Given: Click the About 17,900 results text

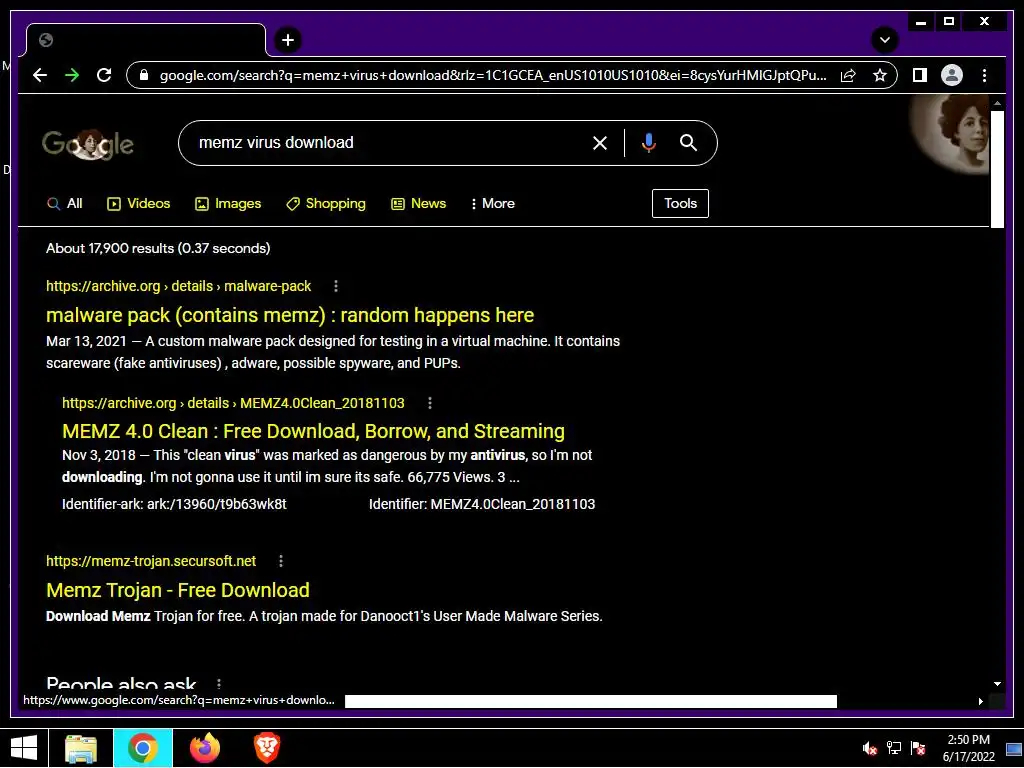Looking at the screenshot, I should point(158,248).
